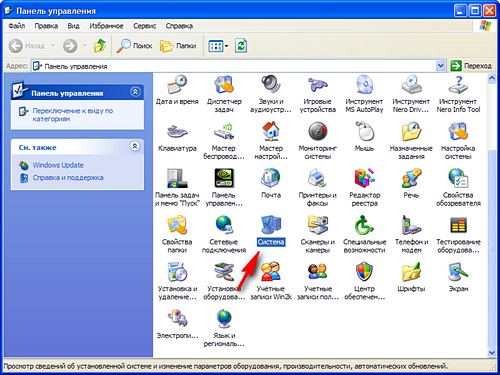Click the scrollbar up arrow
500x375 pixels.
(492, 78)
